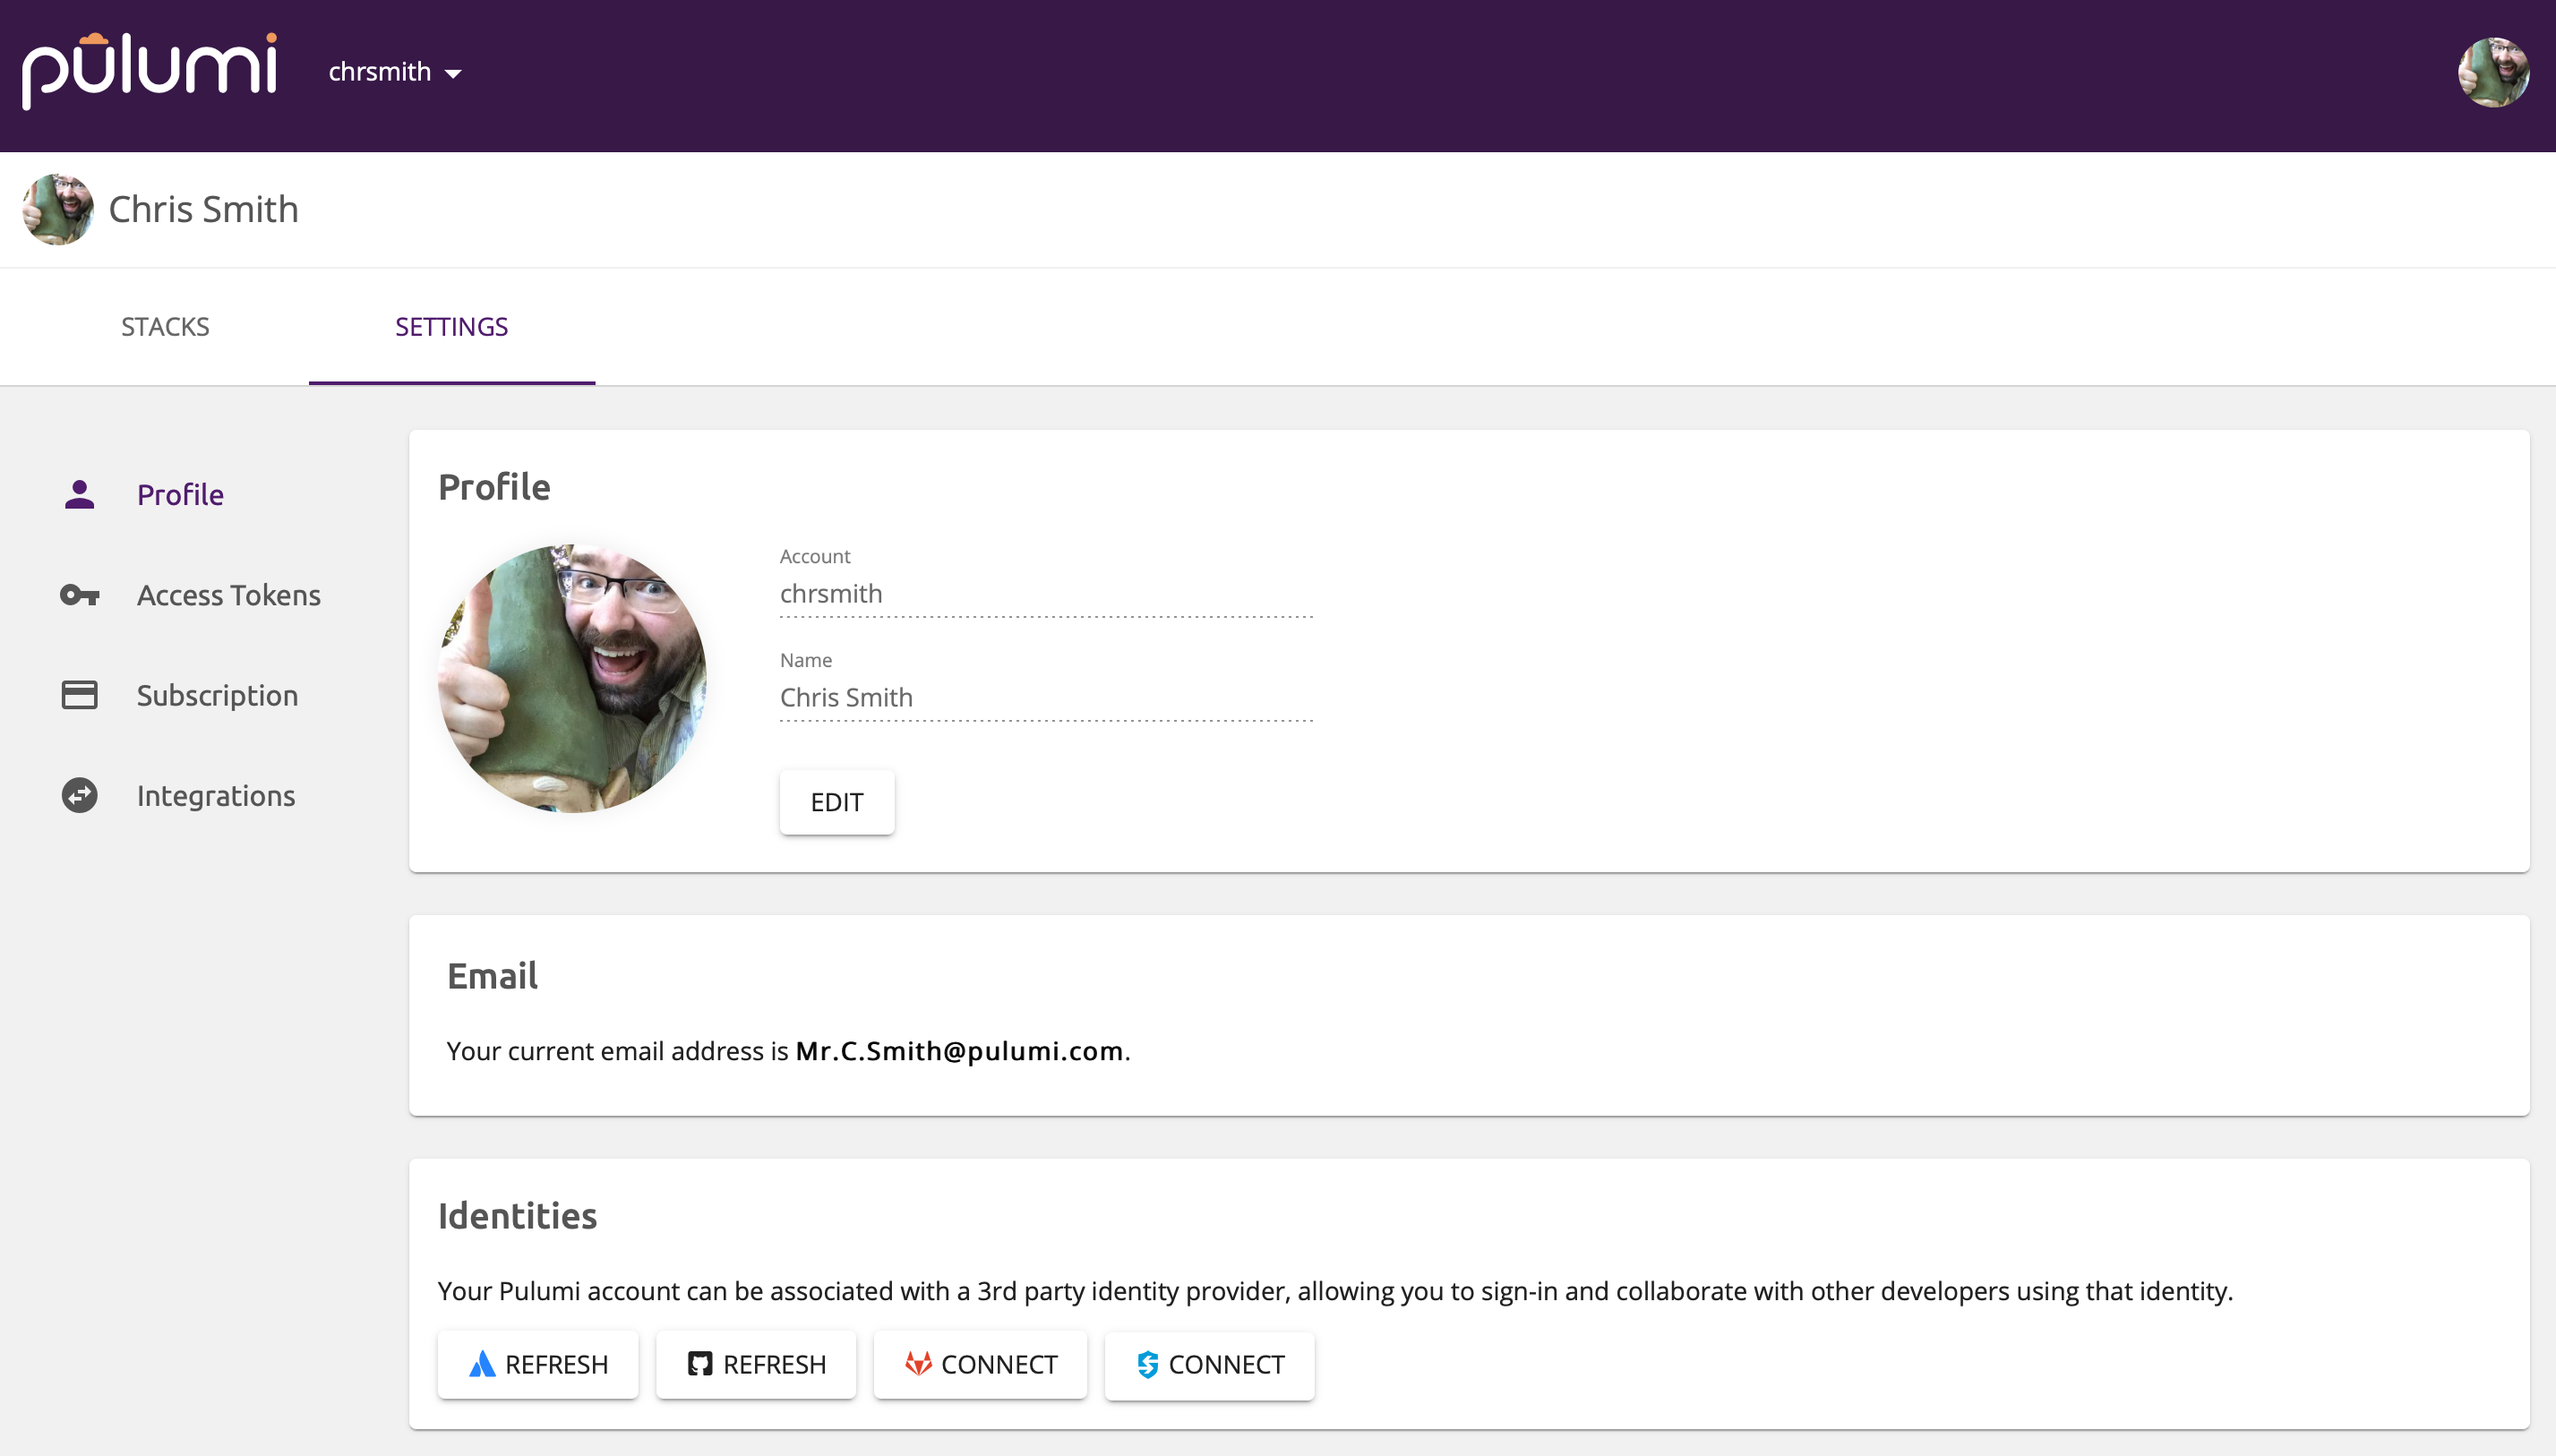Click the Subscription card icon in sidebar
This screenshot has width=2556, height=1456.
tap(79, 694)
